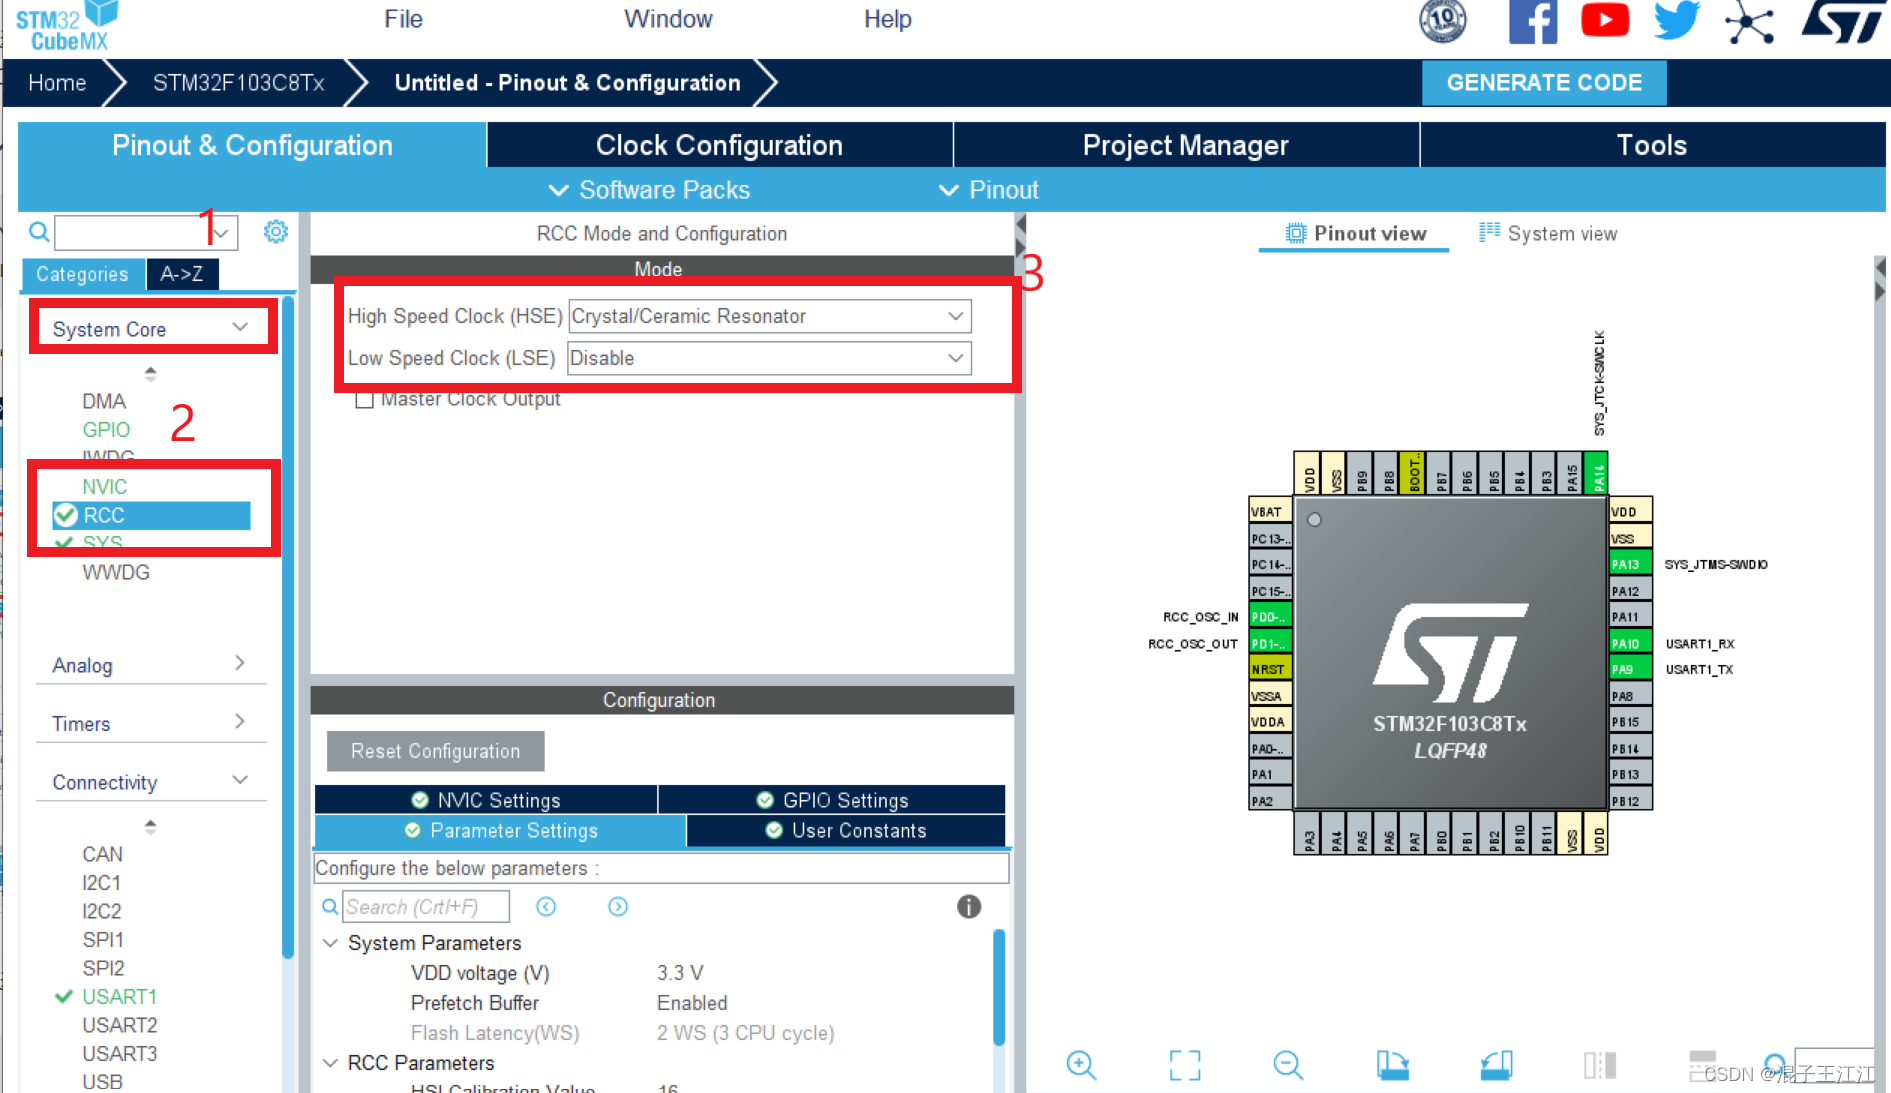Focus the parameter Search (Crtl+F) field

point(426,907)
